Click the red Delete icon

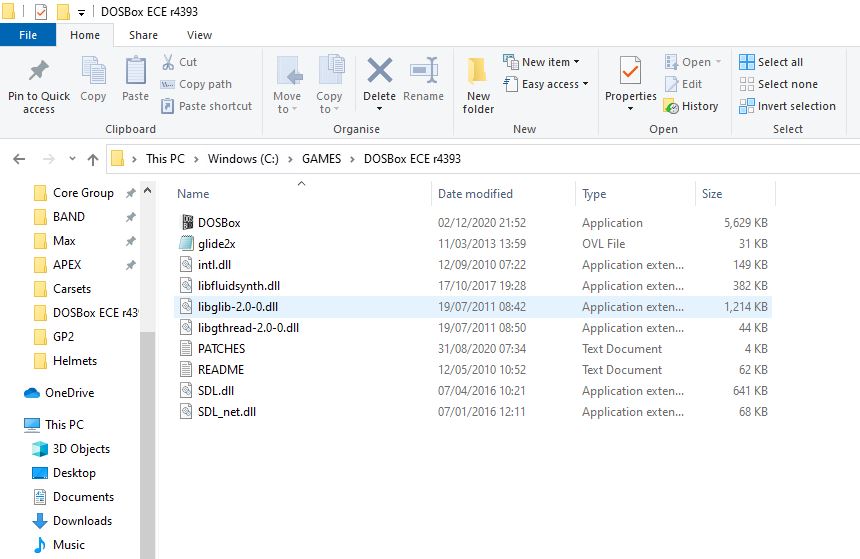tap(379, 72)
